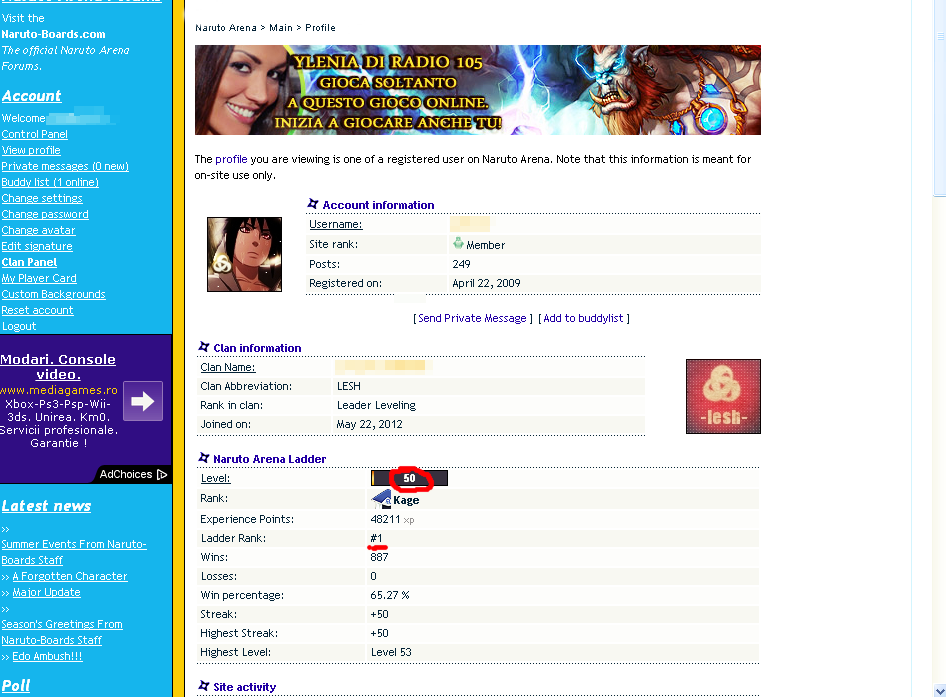Click the Kage rank badge icon

pos(381,499)
